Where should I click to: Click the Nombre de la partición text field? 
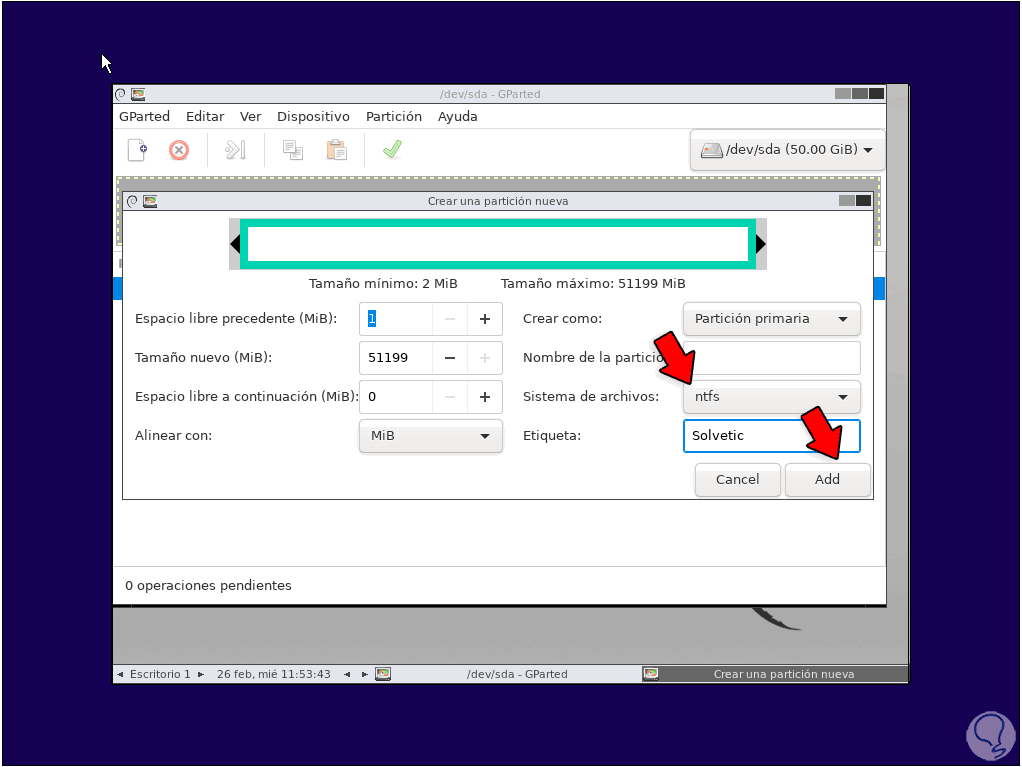pos(772,358)
